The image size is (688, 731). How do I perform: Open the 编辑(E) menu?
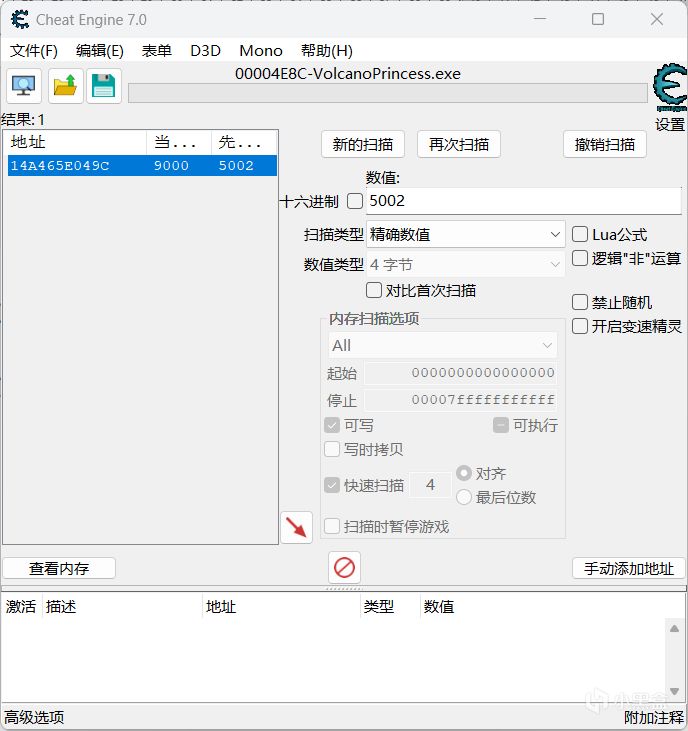100,50
